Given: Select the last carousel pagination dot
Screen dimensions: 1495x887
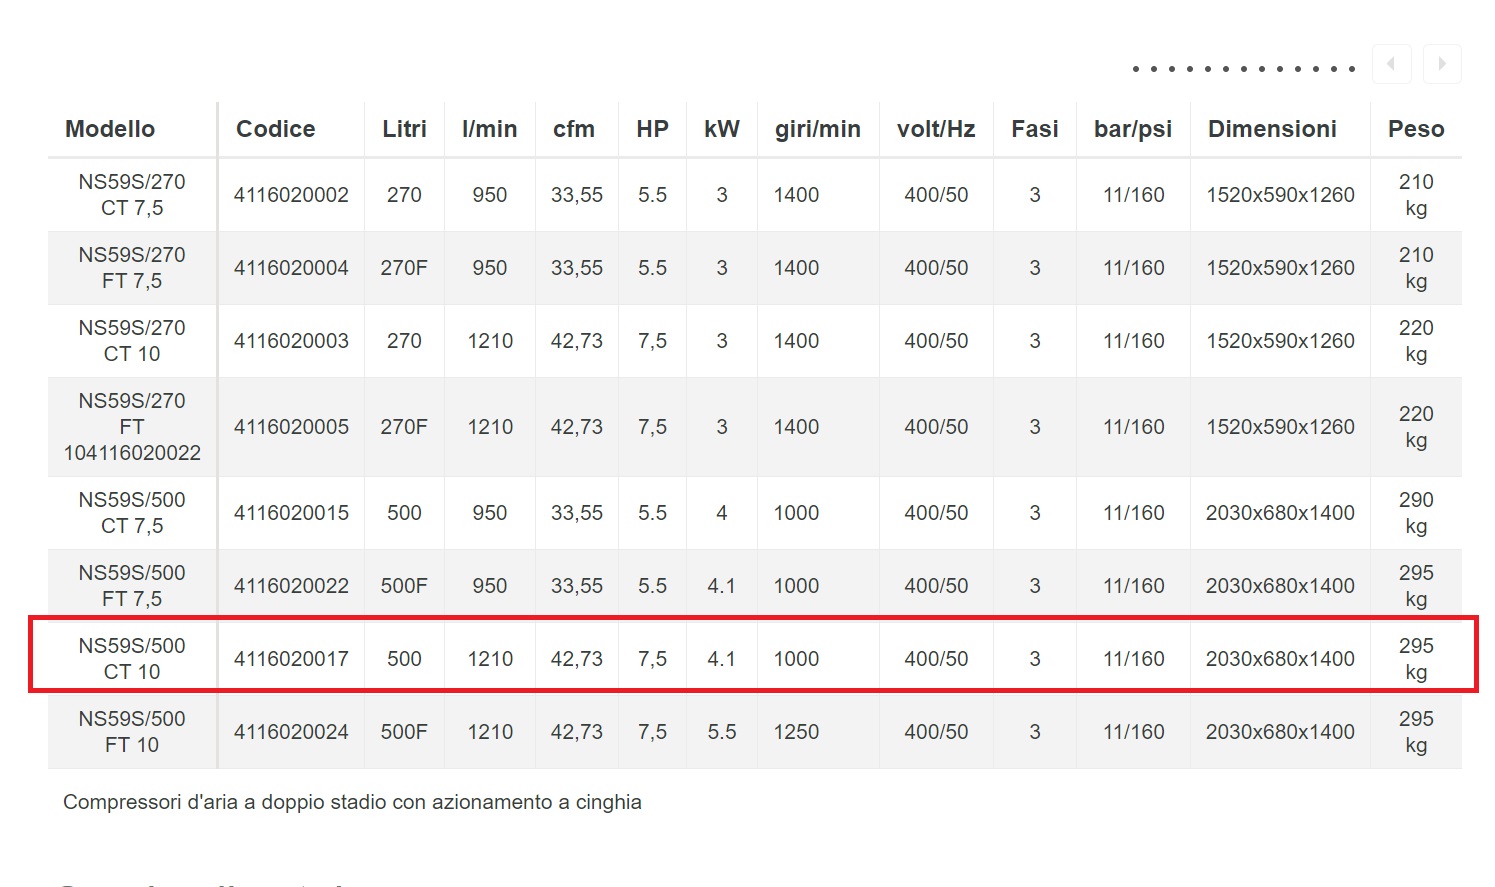Looking at the screenshot, I should coord(1352,69).
